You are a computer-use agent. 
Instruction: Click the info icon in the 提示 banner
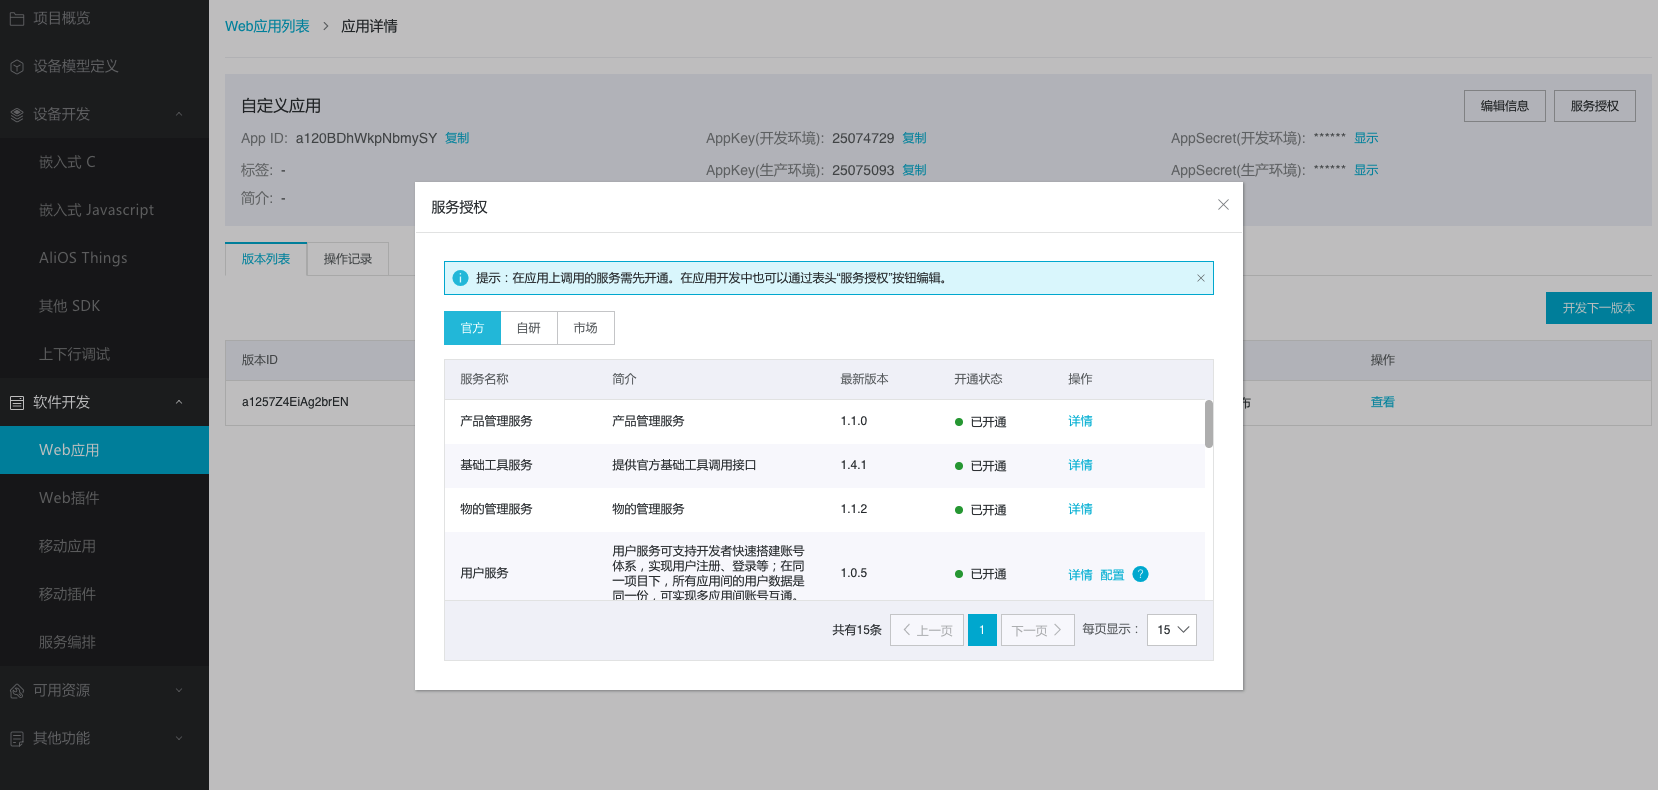point(460,278)
